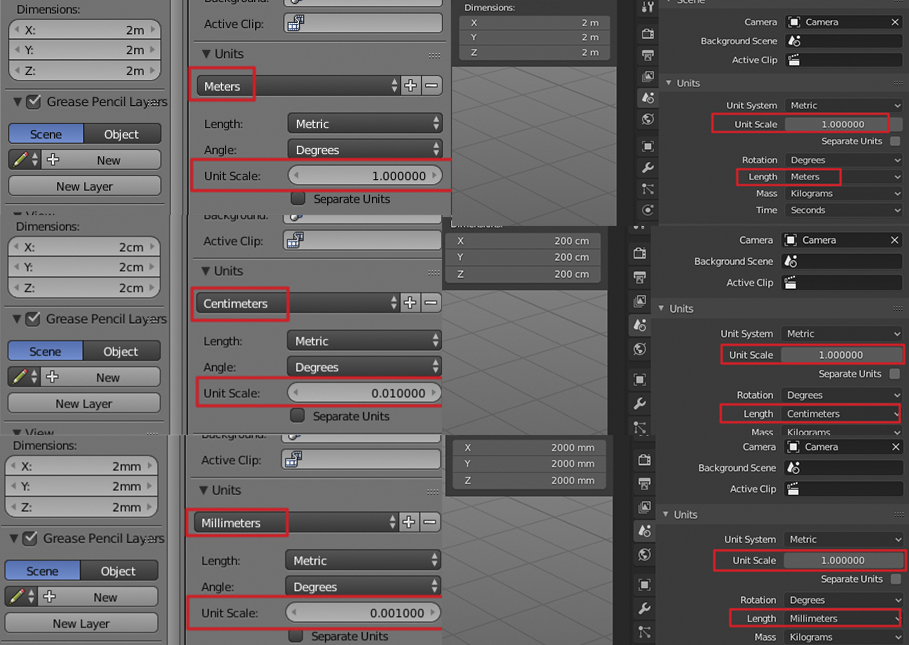The width and height of the screenshot is (909, 645).
Task: Select Scene tab in the 2cm grease pencil panel
Action: pyautogui.click(x=45, y=351)
